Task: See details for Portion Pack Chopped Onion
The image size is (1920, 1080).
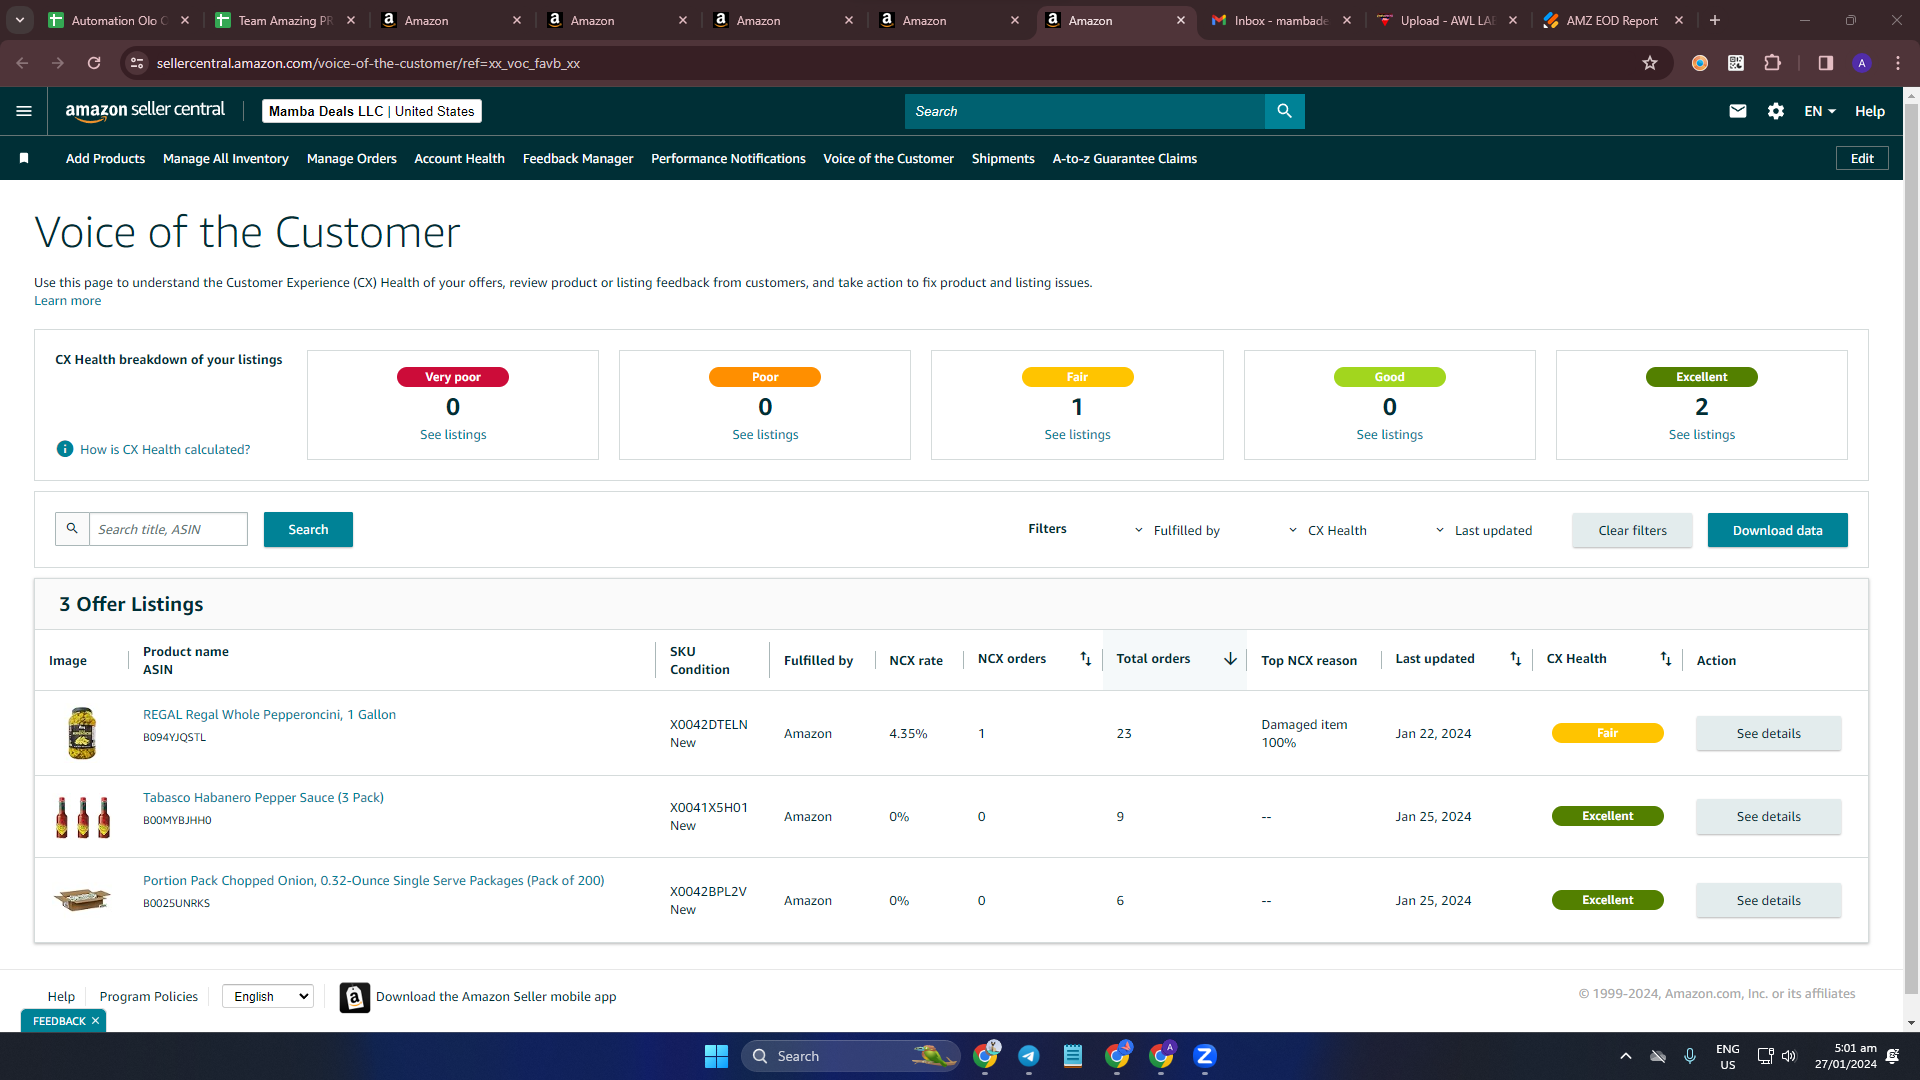Action: click(1768, 900)
